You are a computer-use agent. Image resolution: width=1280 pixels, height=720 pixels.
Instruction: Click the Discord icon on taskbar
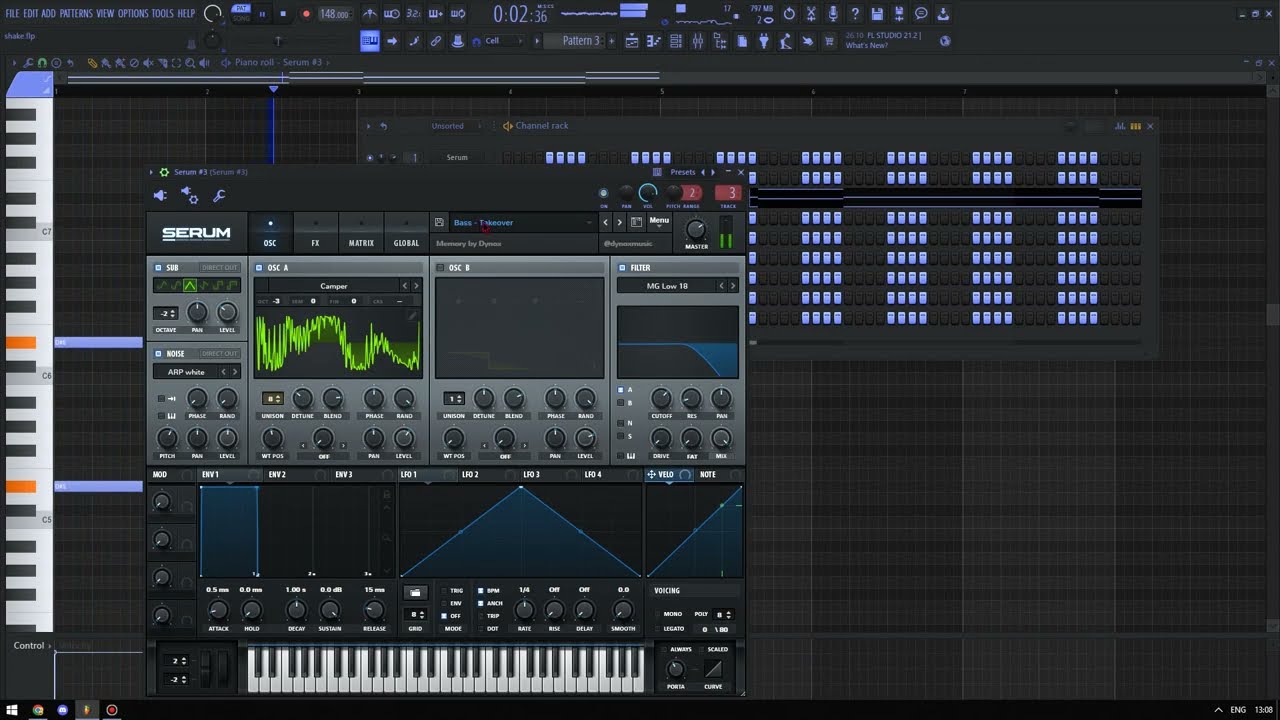tap(62, 710)
